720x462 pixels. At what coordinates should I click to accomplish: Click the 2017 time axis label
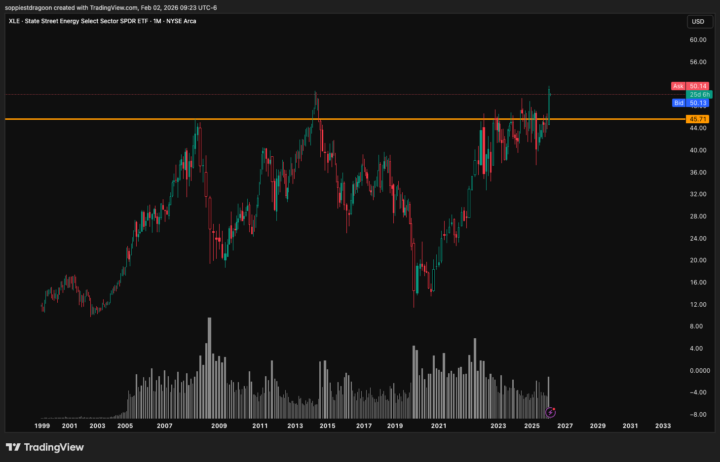(364, 426)
